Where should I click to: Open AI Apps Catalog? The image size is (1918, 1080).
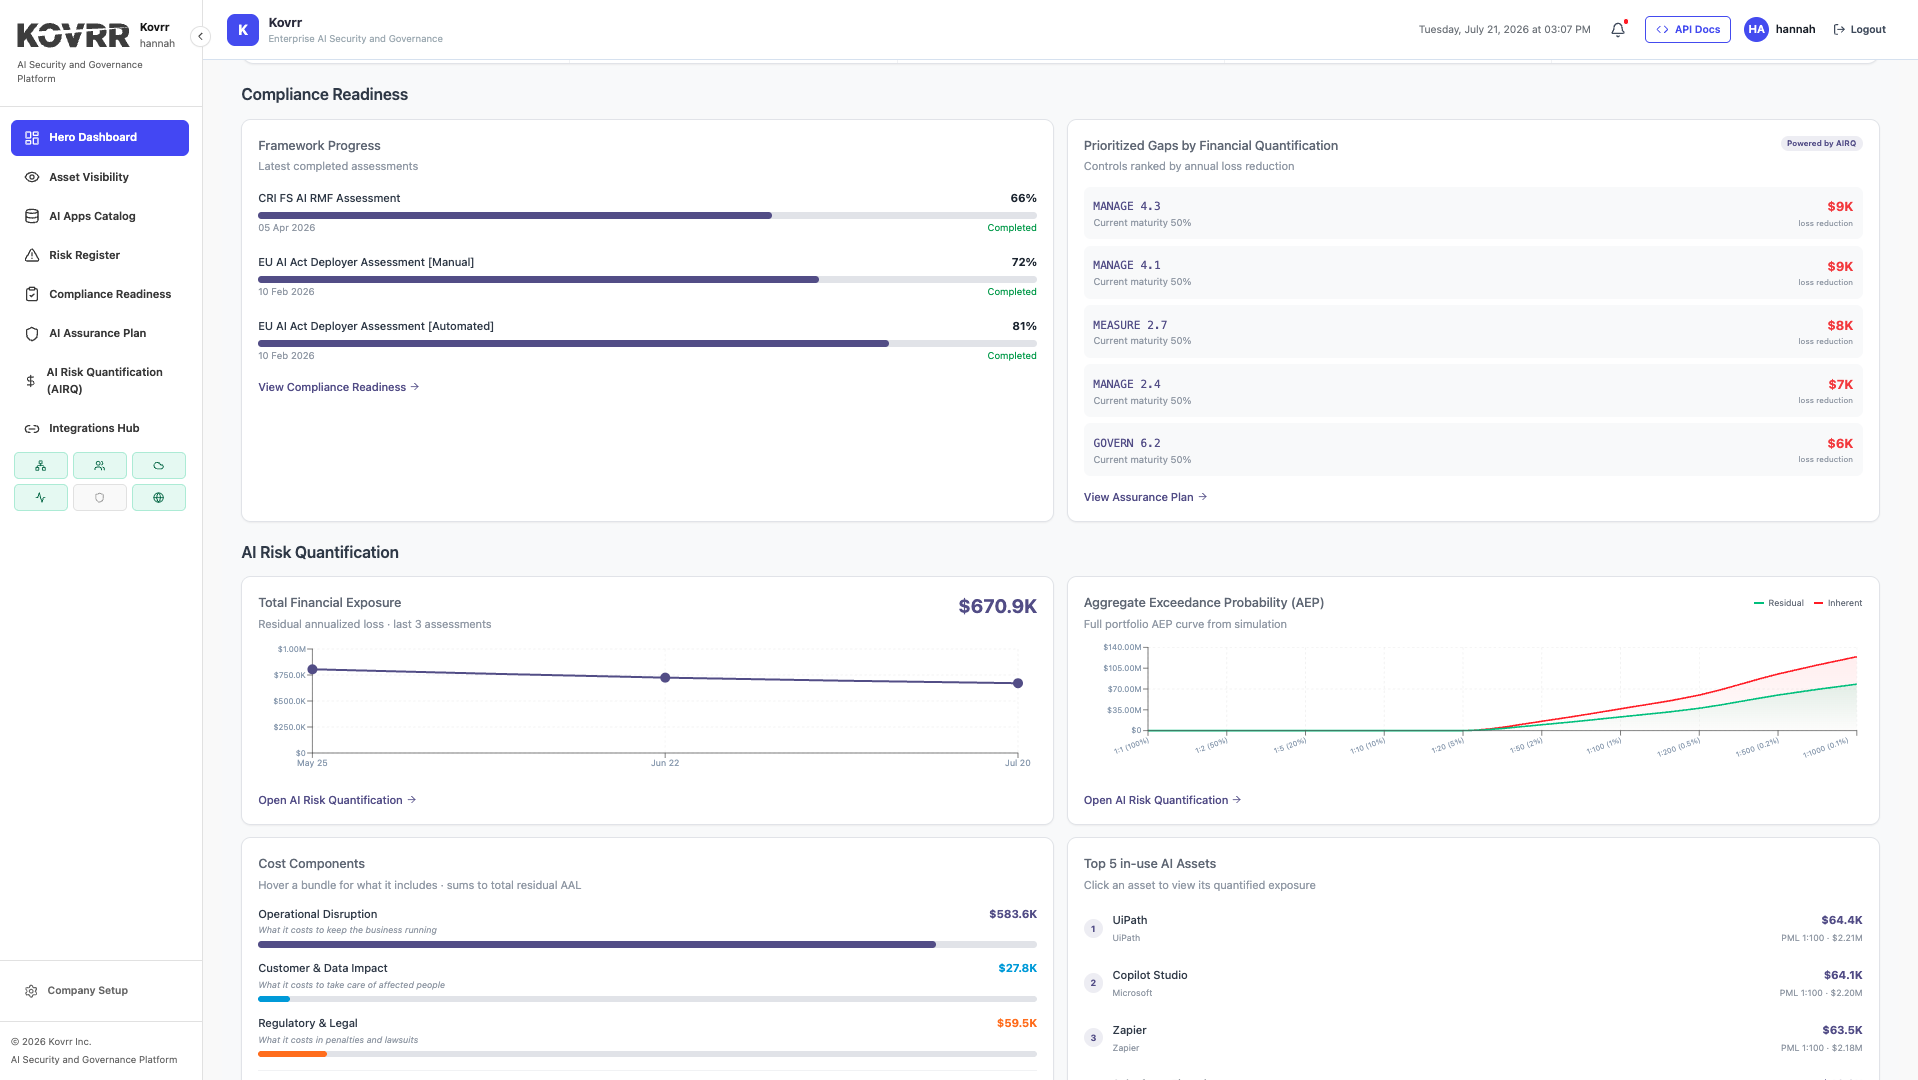click(100, 216)
